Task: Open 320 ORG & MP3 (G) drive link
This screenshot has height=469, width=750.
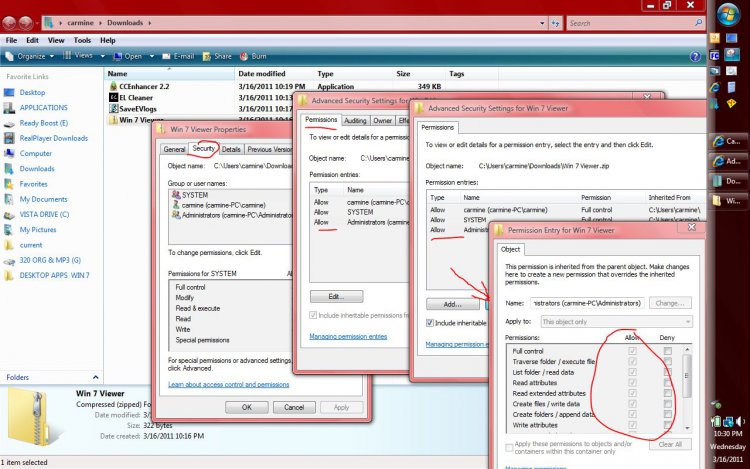Action: 50,261
